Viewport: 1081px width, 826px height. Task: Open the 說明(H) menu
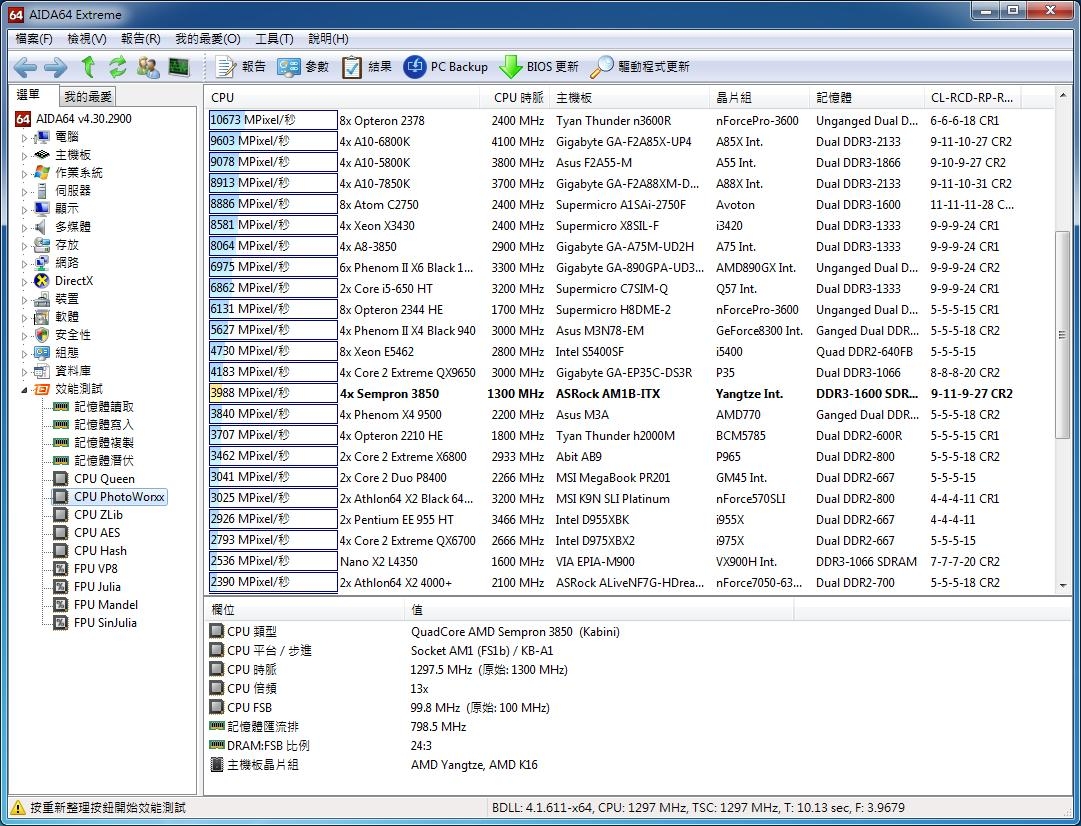(x=328, y=39)
